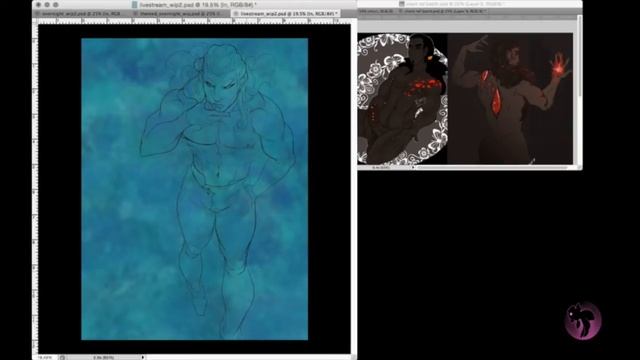Click the vertical ruler left of the canvas
This screenshot has width=640, height=360.
point(35,189)
